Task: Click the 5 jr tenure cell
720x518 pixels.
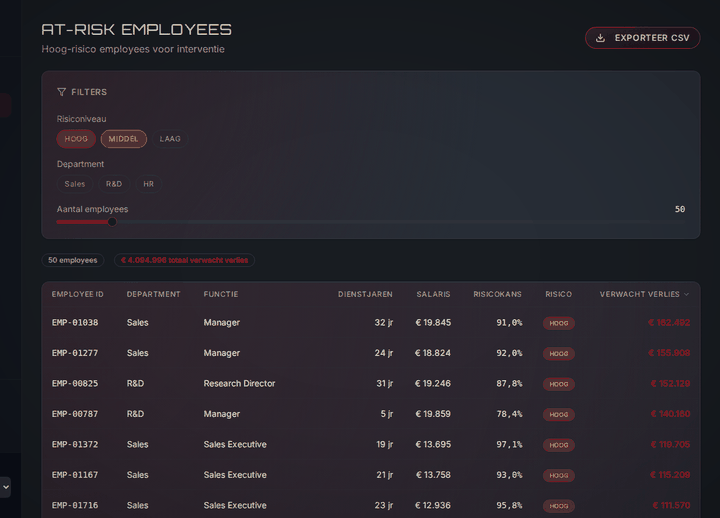Action: click(387, 414)
